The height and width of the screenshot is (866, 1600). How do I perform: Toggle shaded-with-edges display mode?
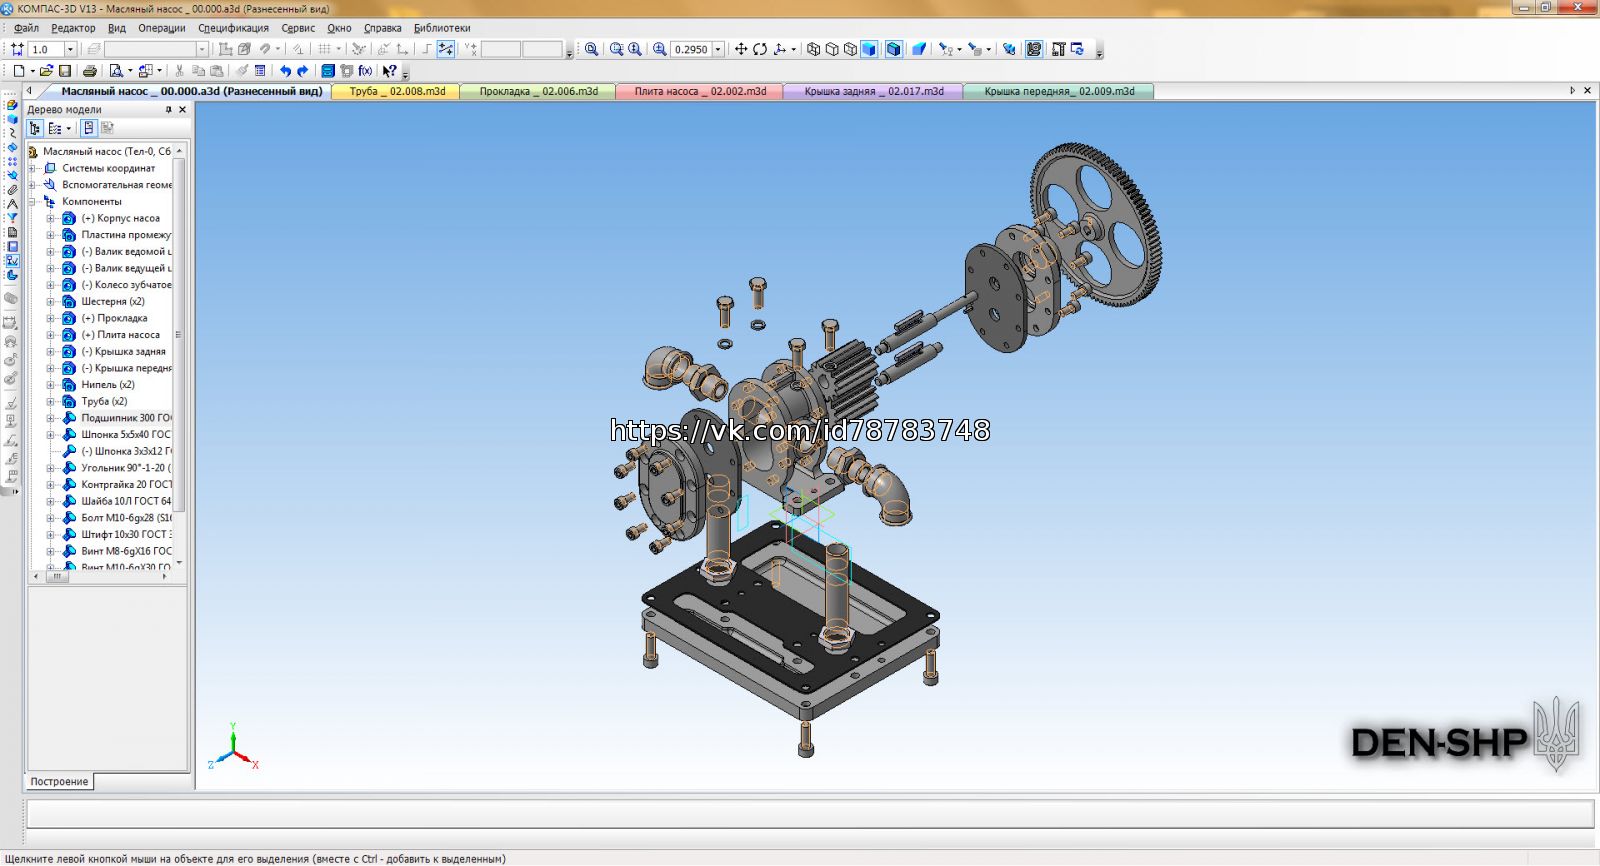pos(894,49)
